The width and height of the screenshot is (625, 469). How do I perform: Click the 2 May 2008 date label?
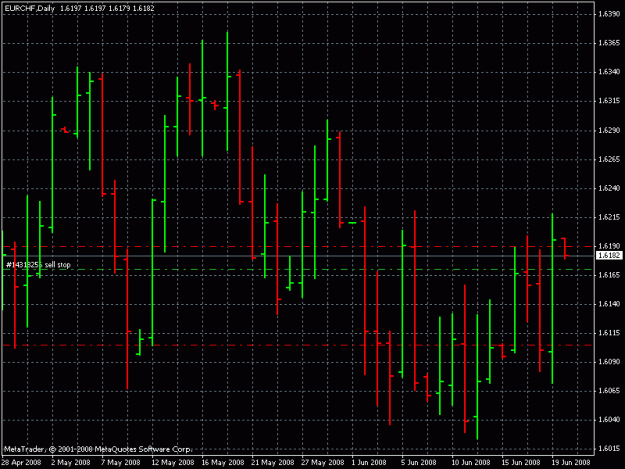[x=71, y=463]
